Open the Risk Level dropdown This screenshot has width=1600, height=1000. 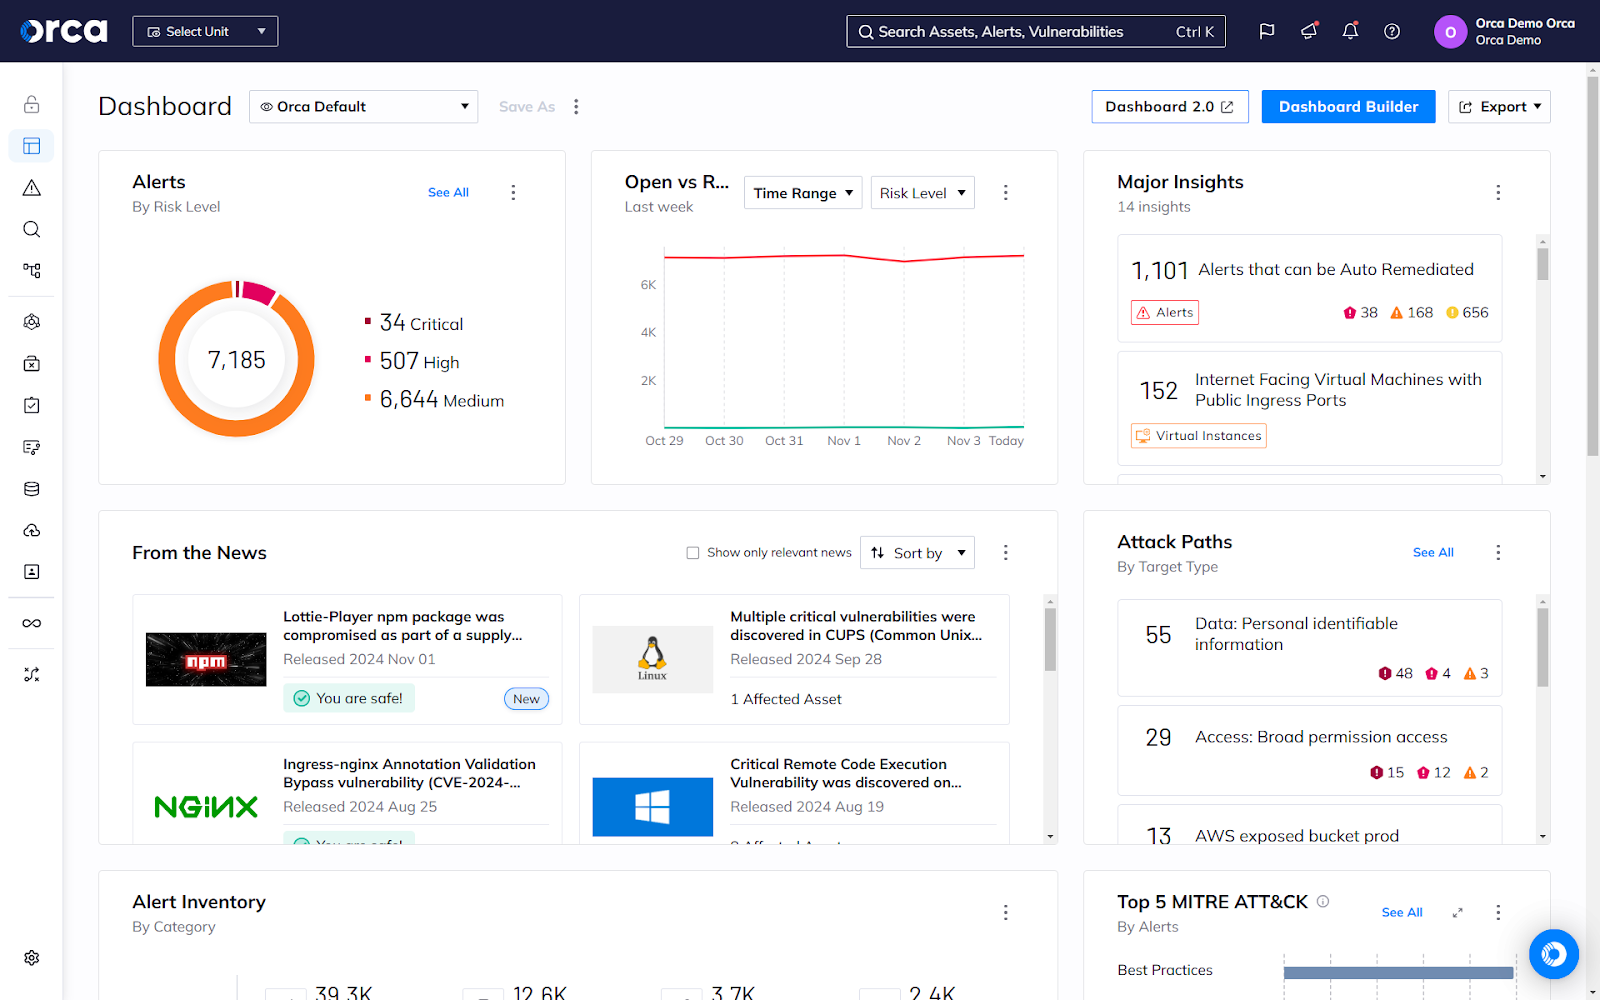tap(922, 193)
